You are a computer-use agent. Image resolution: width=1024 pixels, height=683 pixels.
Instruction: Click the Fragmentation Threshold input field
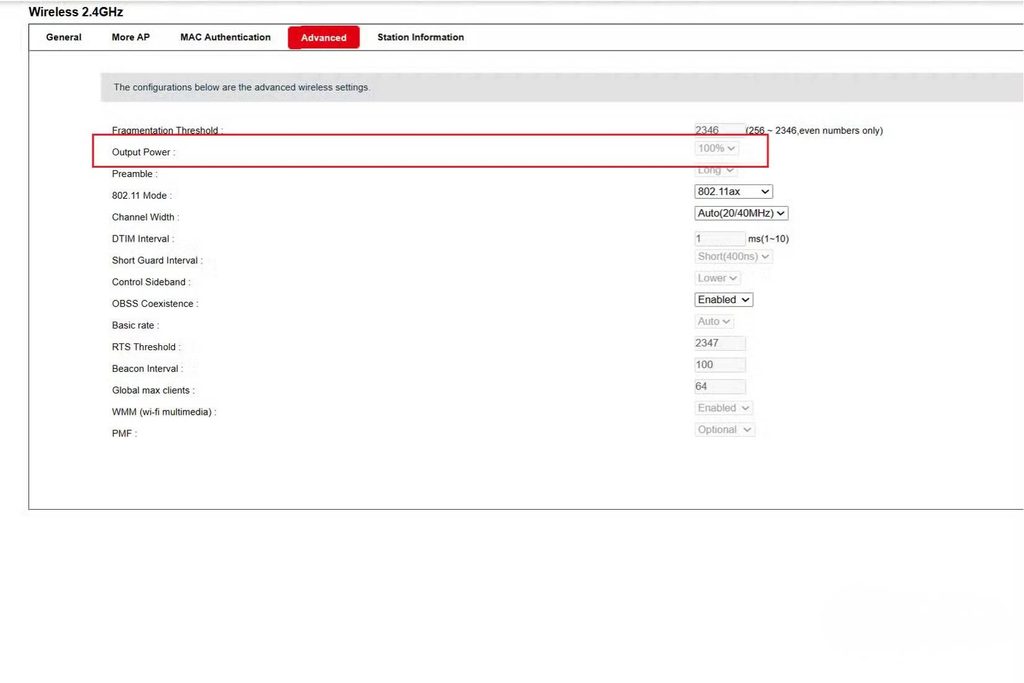(x=719, y=130)
